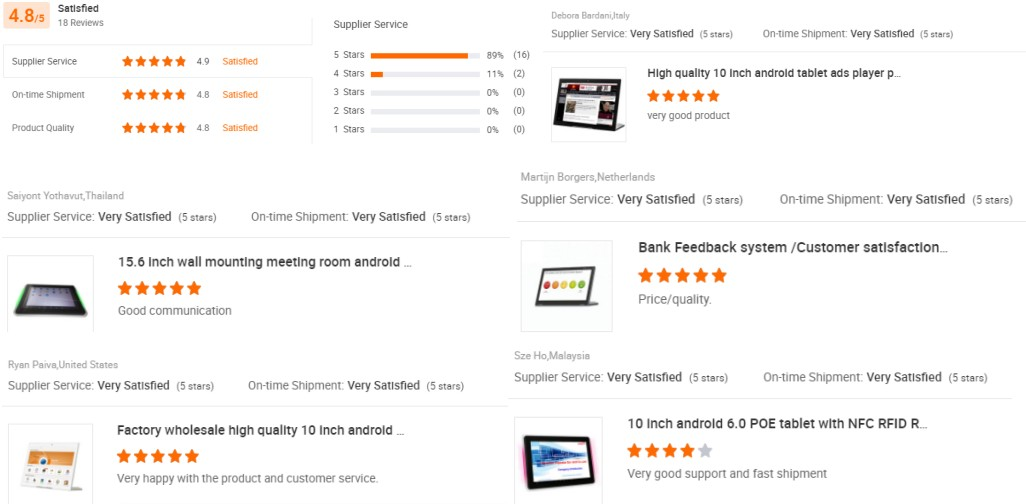This screenshot has height=504, width=1026.
Task: Click the Factory wholesale tablet product thumbnail
Action: [x=50, y=463]
